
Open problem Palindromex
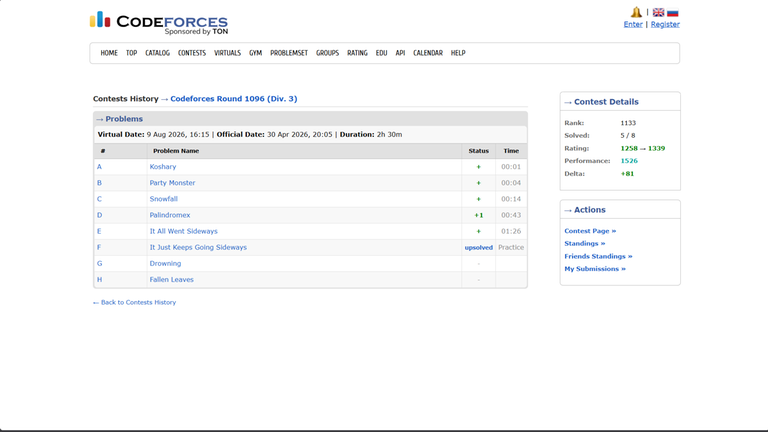[169, 215]
